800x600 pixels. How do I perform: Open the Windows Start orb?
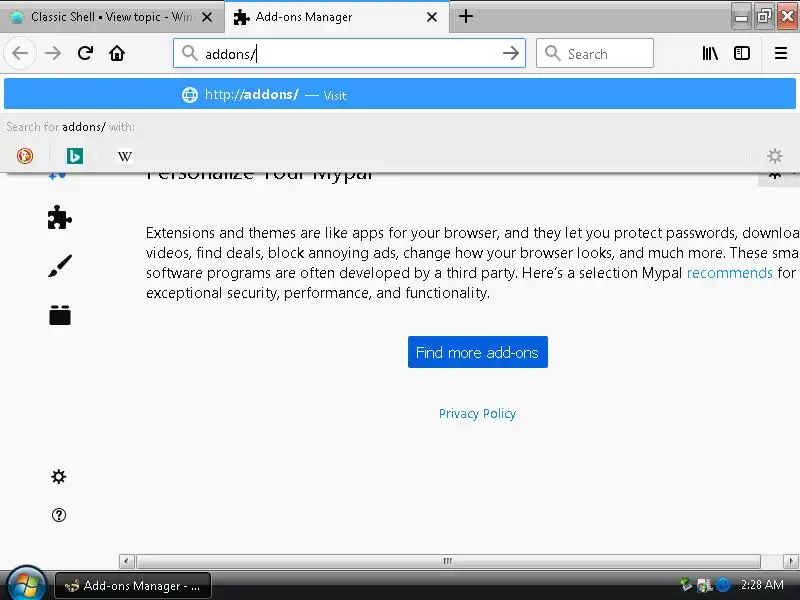pos(26,583)
